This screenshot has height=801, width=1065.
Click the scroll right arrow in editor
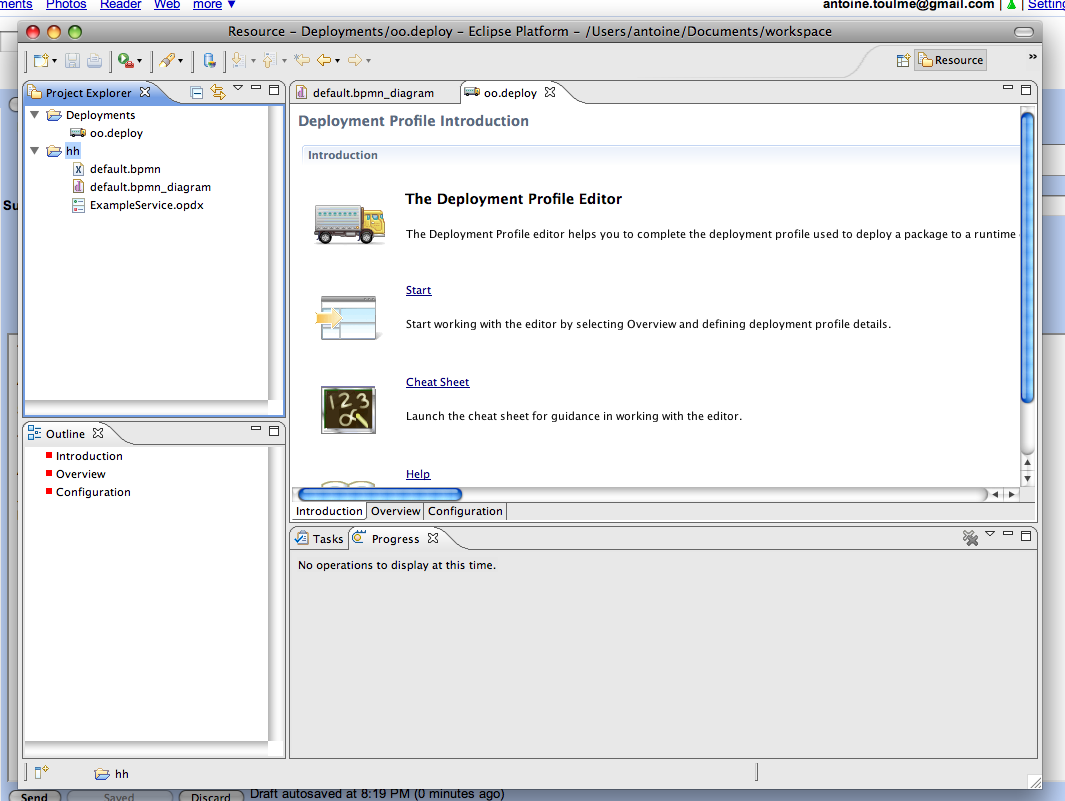(x=1012, y=495)
